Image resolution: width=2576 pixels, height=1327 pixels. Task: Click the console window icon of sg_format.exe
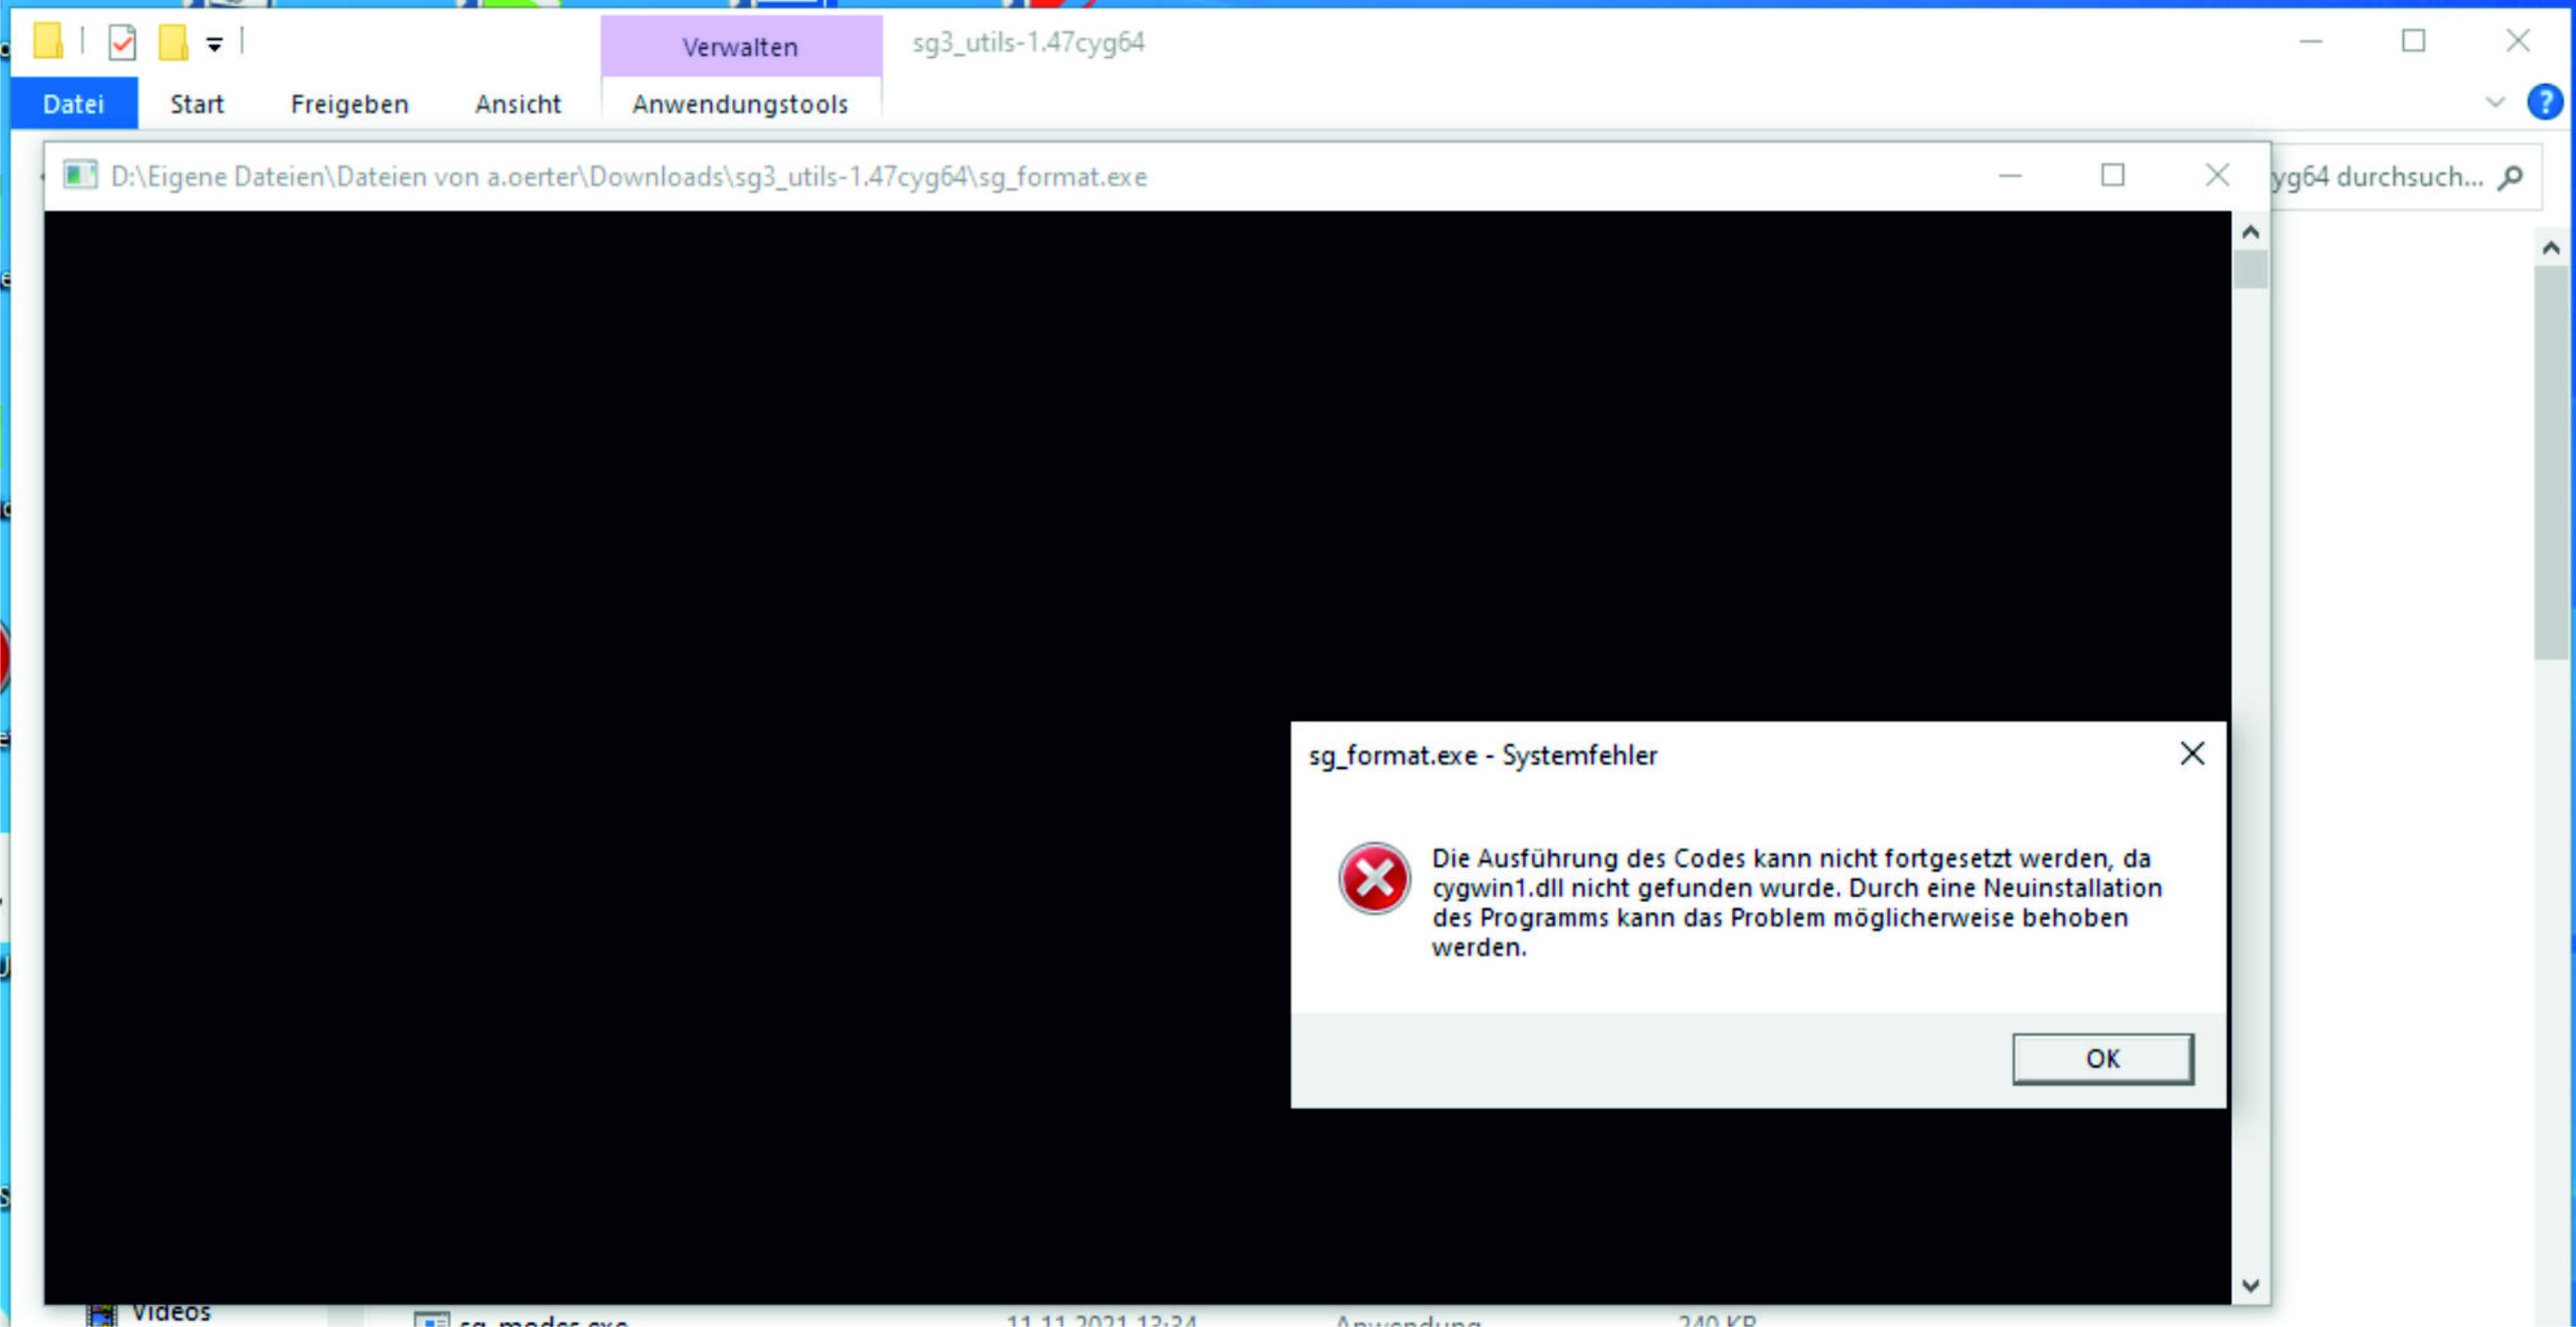coord(80,176)
